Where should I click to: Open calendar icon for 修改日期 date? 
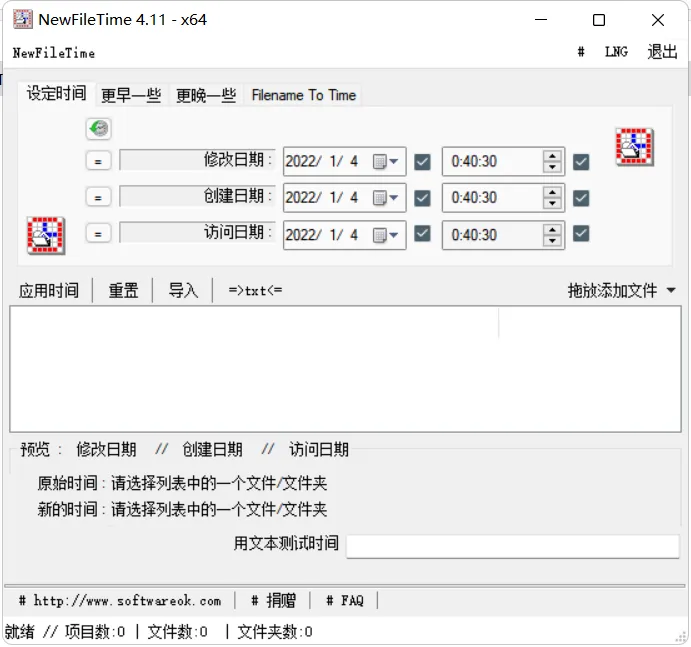(385, 162)
